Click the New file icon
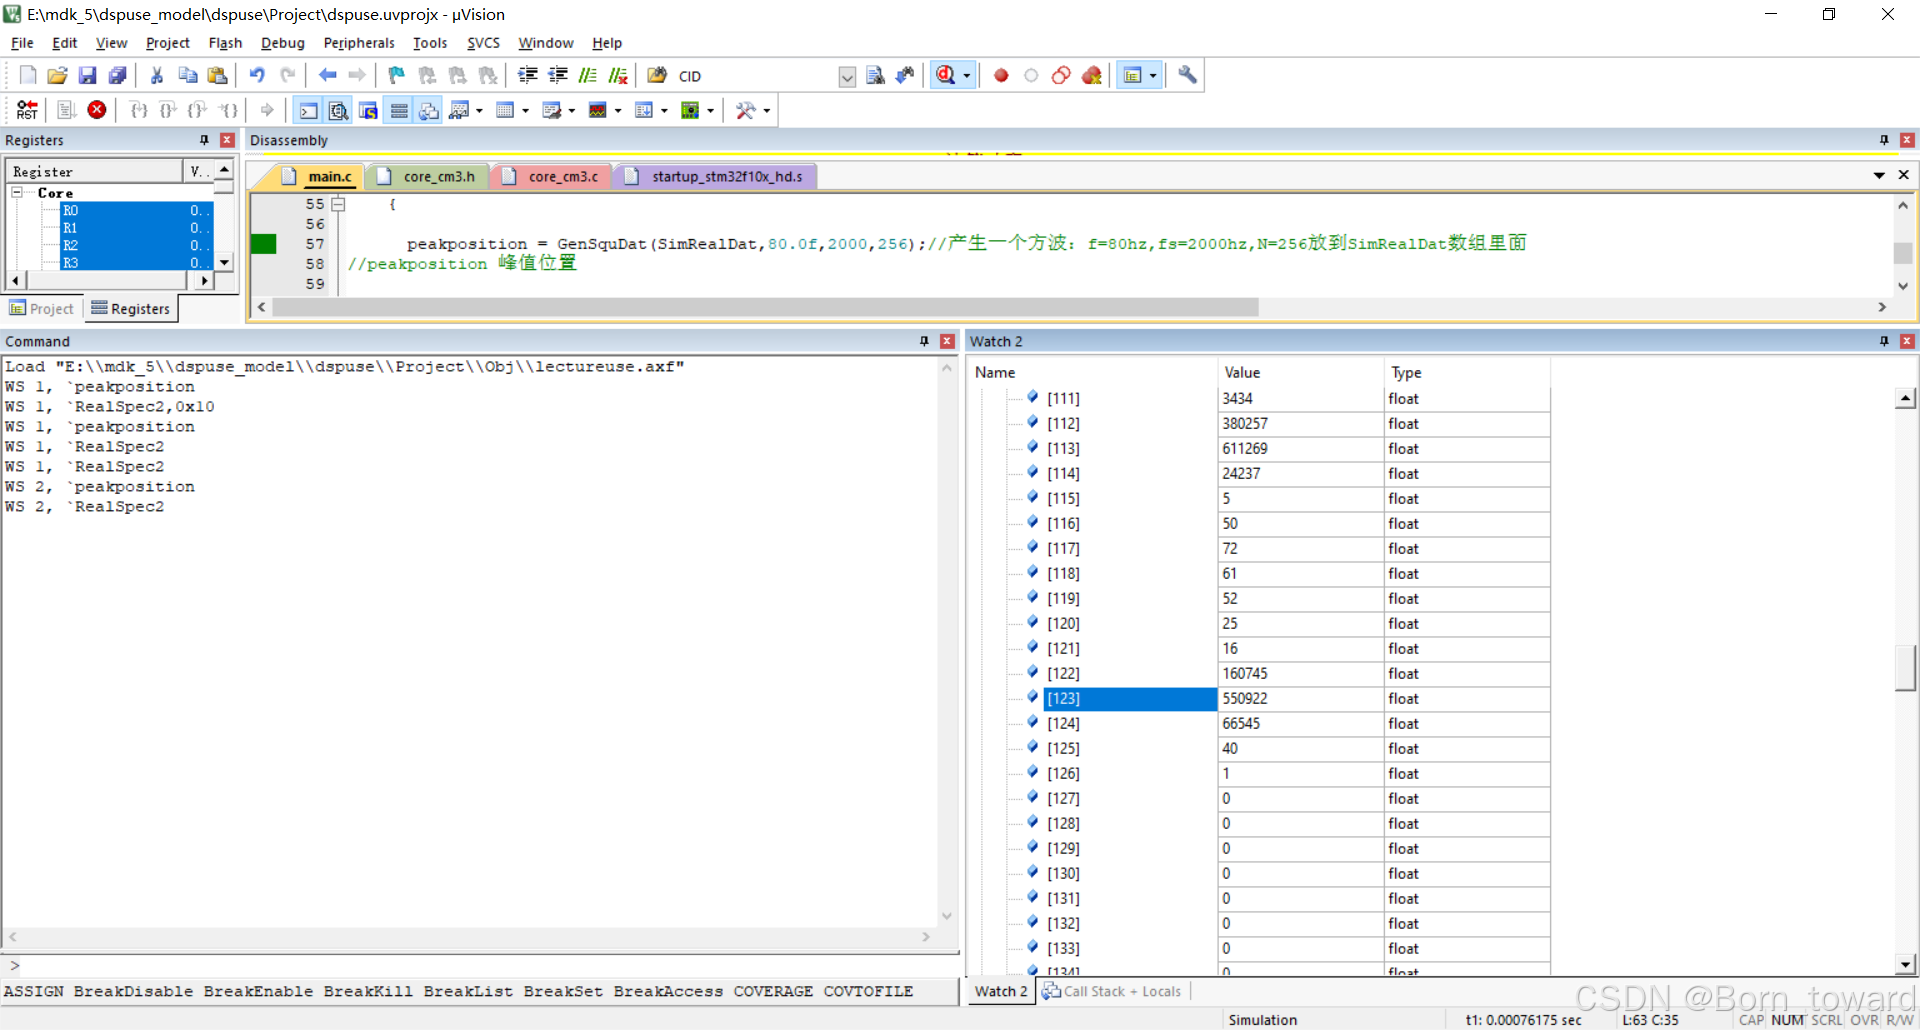The height and width of the screenshot is (1030, 1920). point(28,75)
